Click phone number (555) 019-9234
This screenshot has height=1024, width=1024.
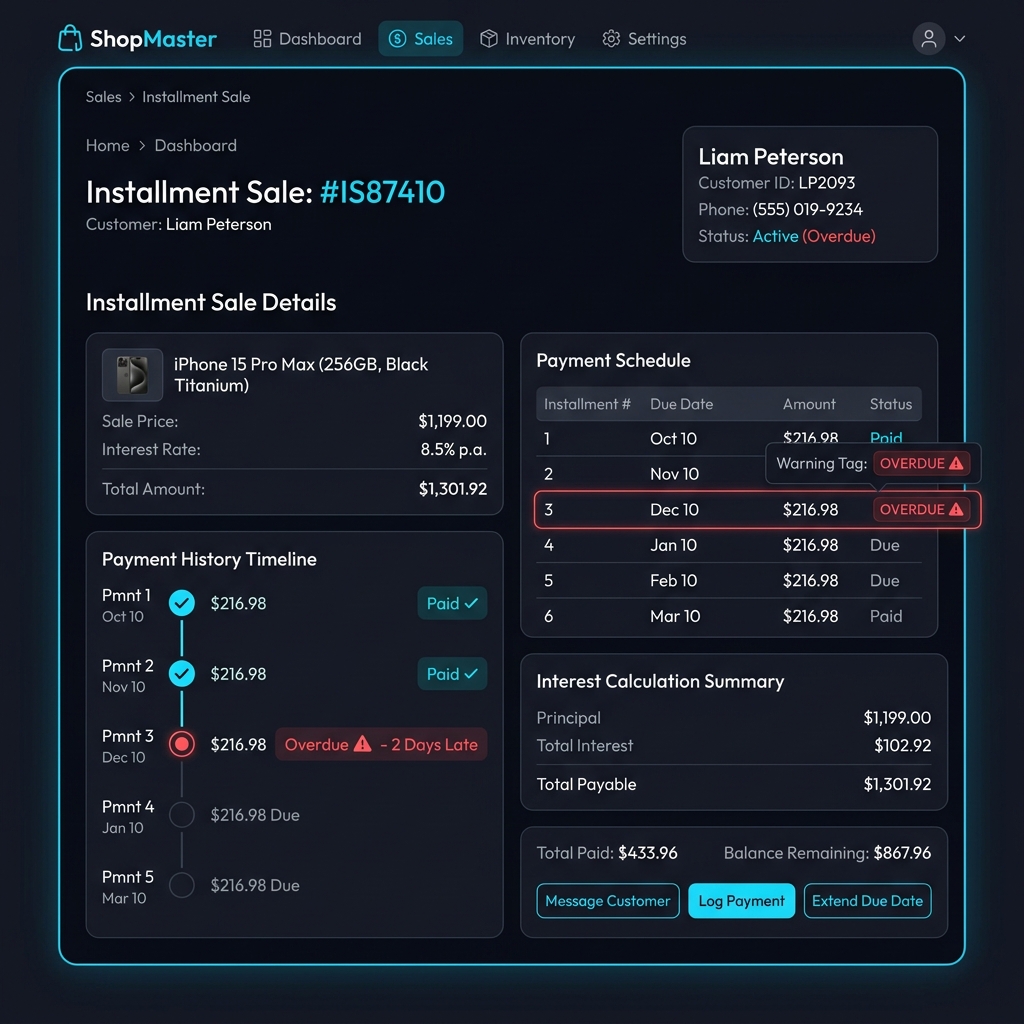point(807,209)
